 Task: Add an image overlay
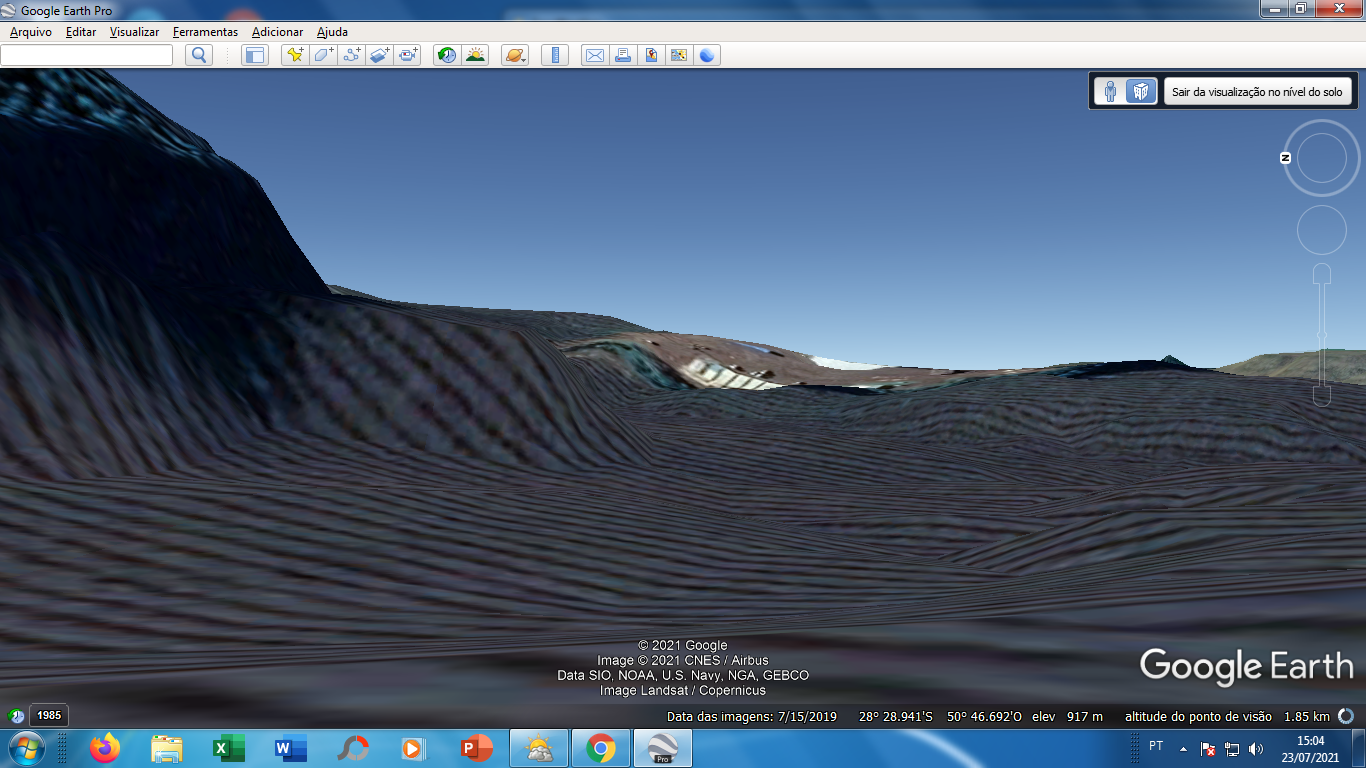379,55
